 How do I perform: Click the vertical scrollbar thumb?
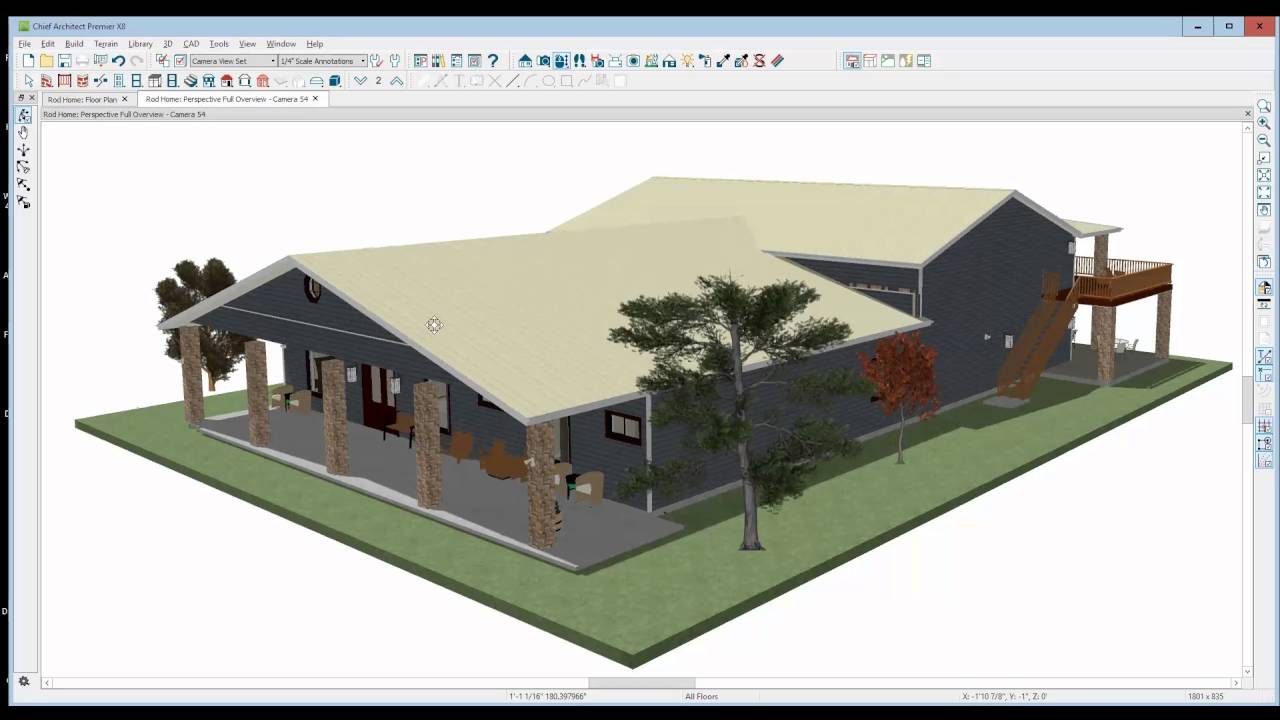click(x=1247, y=400)
